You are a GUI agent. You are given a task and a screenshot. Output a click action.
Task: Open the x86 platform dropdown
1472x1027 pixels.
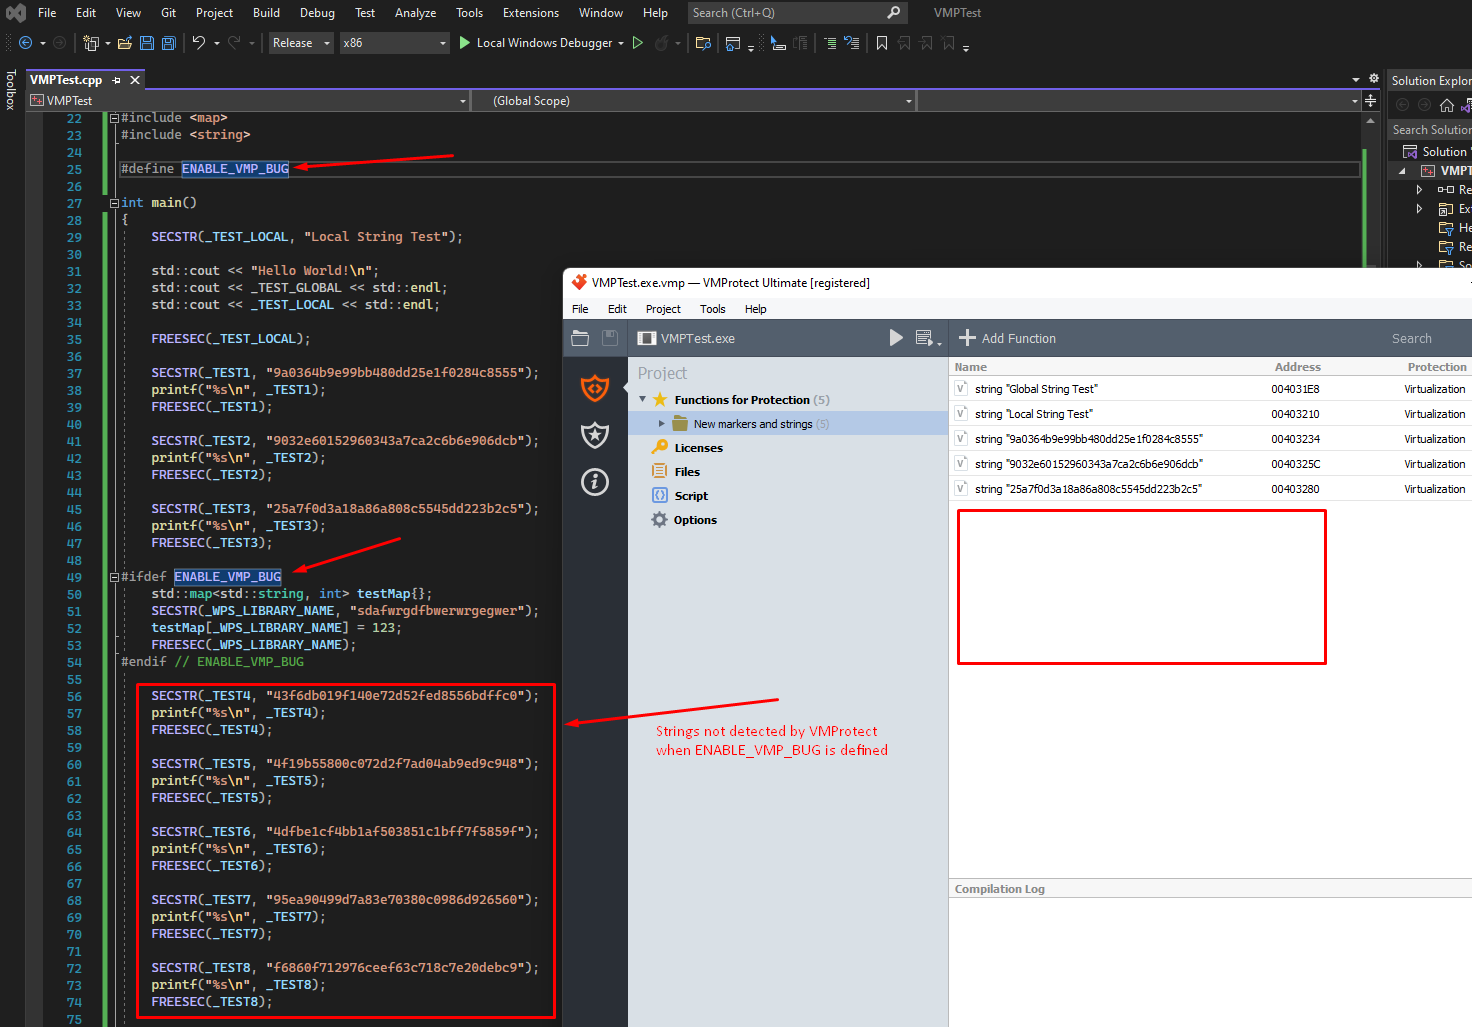pyautogui.click(x=394, y=43)
